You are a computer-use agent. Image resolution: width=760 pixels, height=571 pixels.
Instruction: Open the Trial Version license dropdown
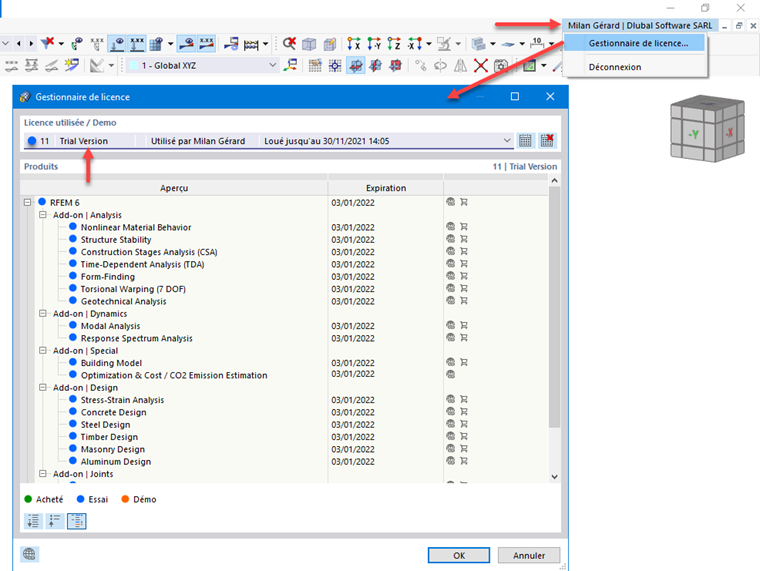click(x=507, y=141)
